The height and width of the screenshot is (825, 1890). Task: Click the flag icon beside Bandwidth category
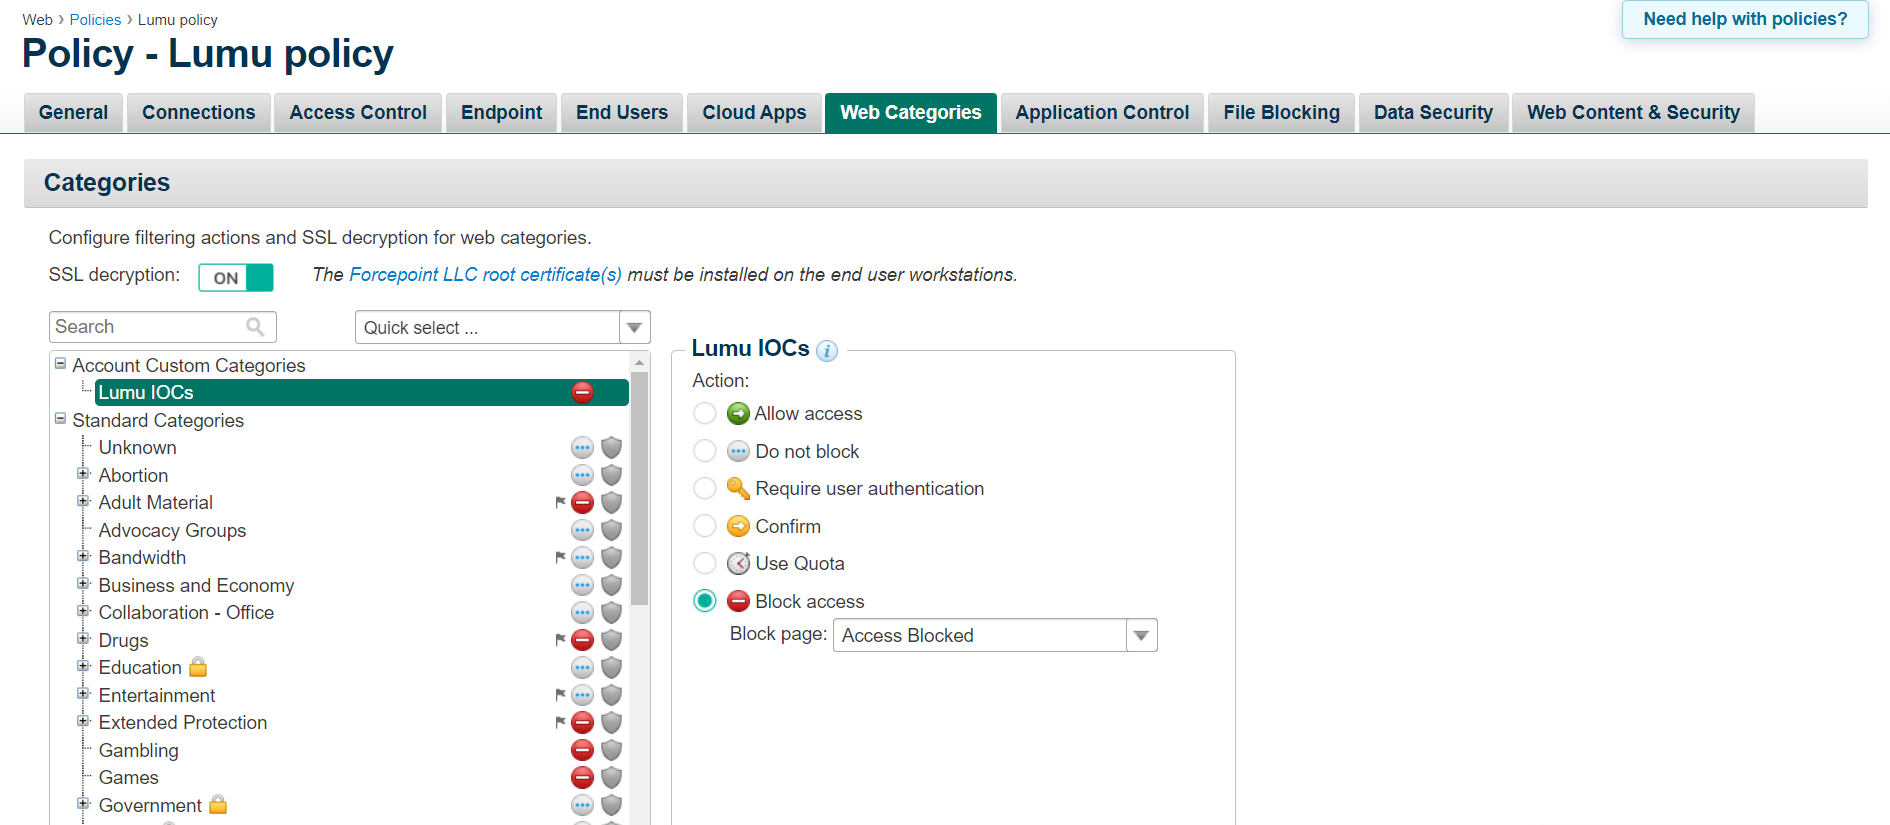point(560,558)
